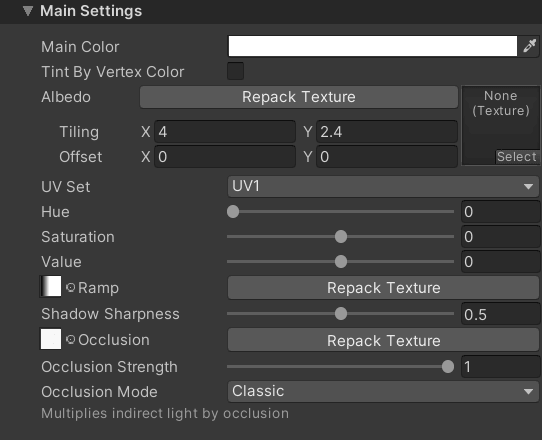Open the Main Color white swatch
The width and height of the screenshot is (542, 440).
tap(373, 46)
